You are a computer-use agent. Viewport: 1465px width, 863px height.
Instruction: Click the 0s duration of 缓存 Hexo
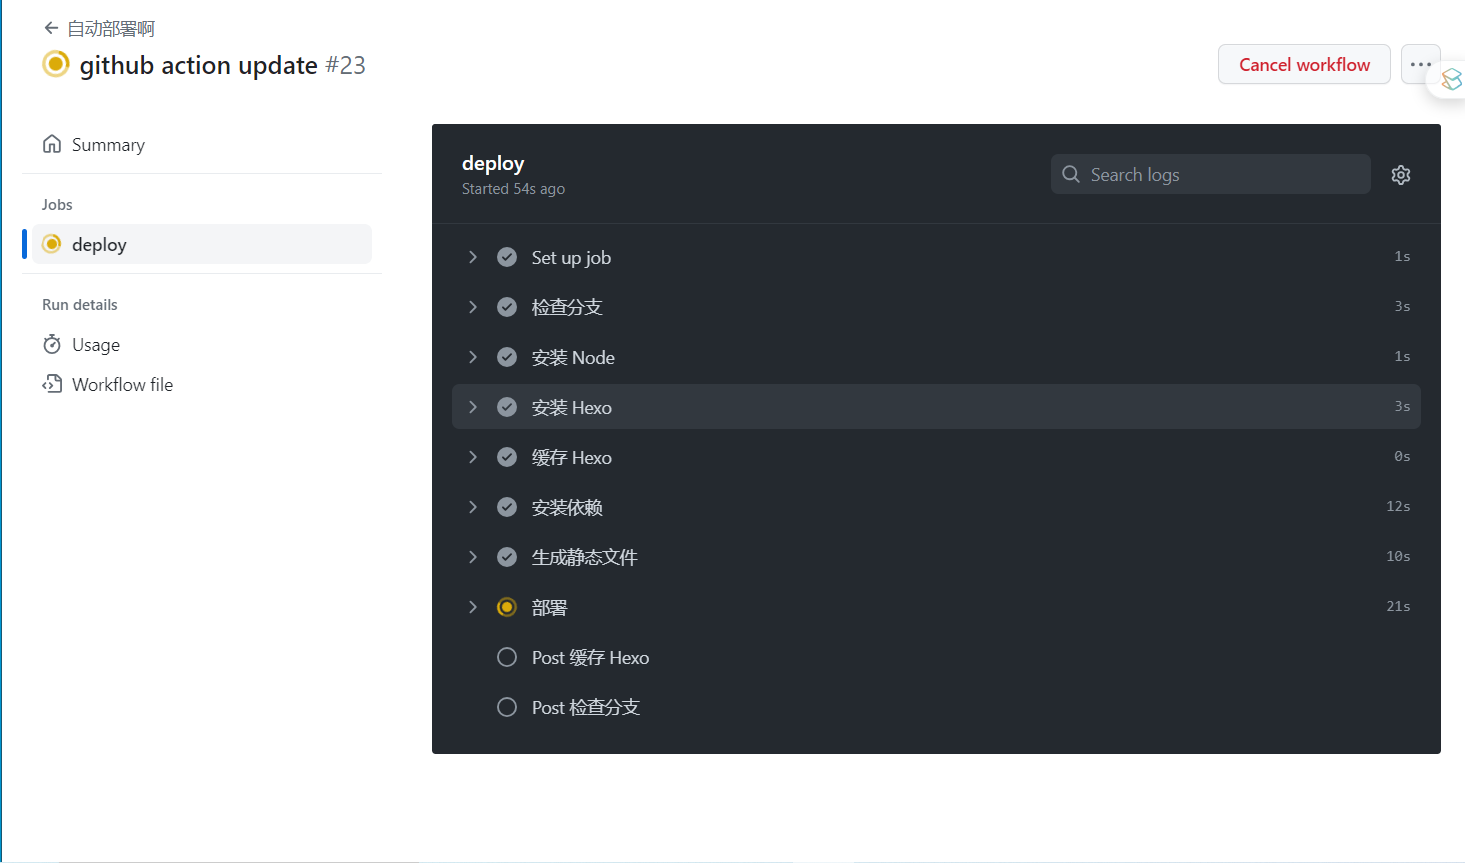pyautogui.click(x=1402, y=456)
